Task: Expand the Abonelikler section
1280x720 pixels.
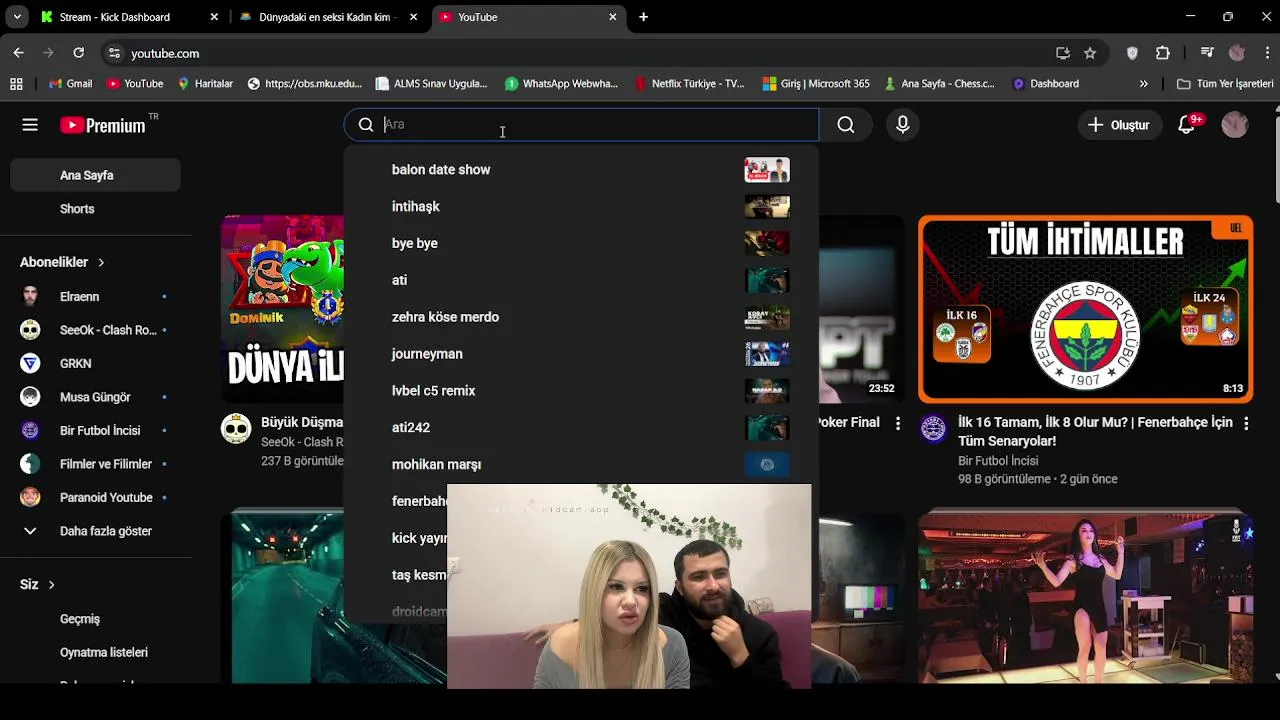Action: pos(62,262)
